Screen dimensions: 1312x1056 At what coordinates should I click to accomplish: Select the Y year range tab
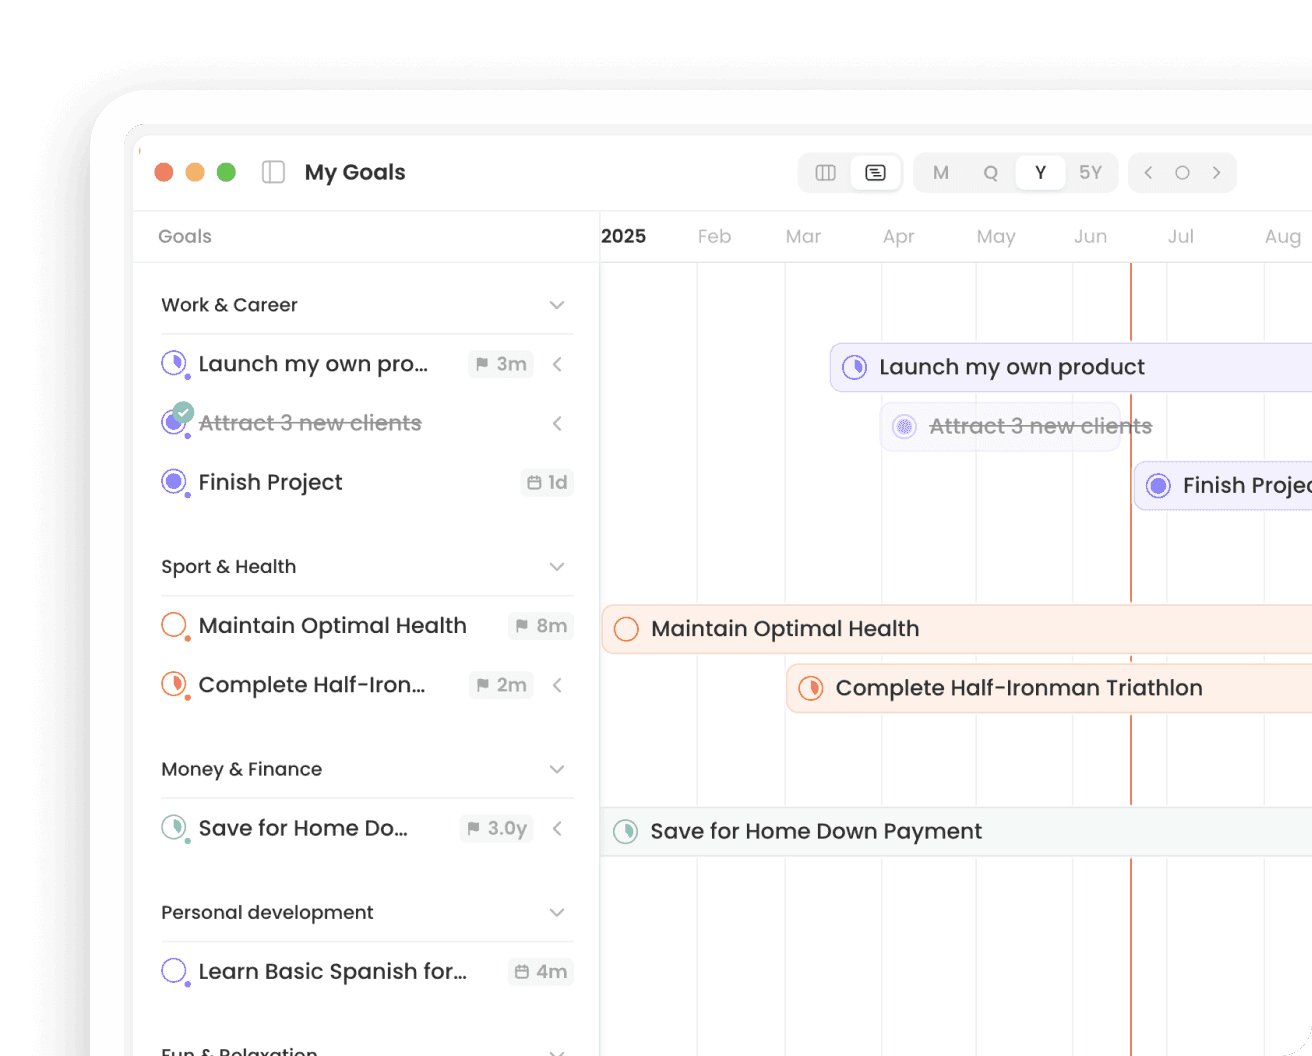1040,173
